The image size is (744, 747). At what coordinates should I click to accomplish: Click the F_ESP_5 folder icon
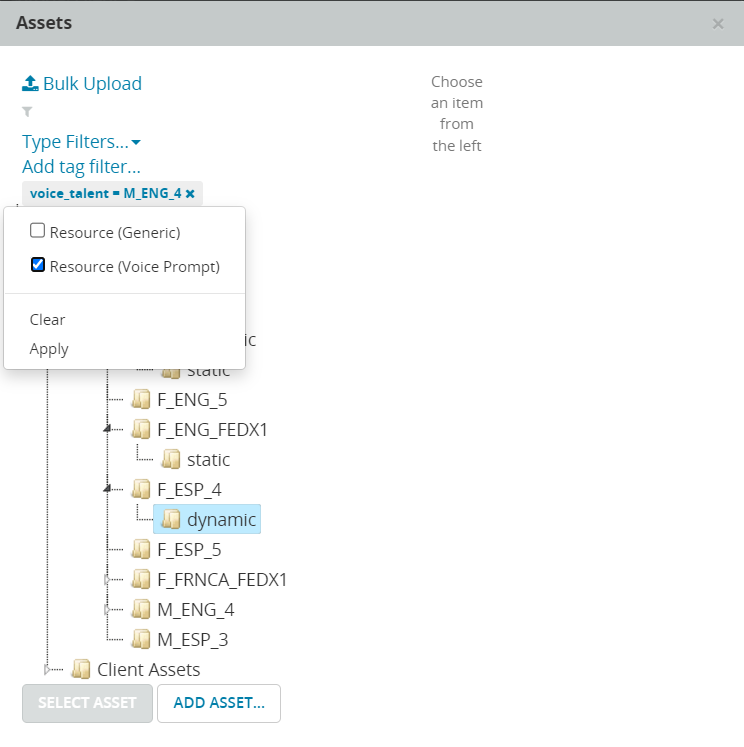141,550
